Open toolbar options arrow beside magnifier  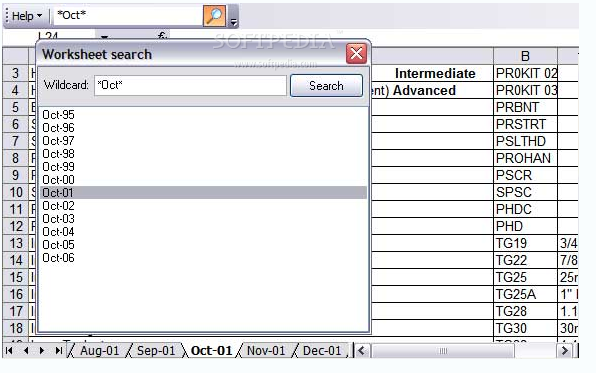[233, 22]
